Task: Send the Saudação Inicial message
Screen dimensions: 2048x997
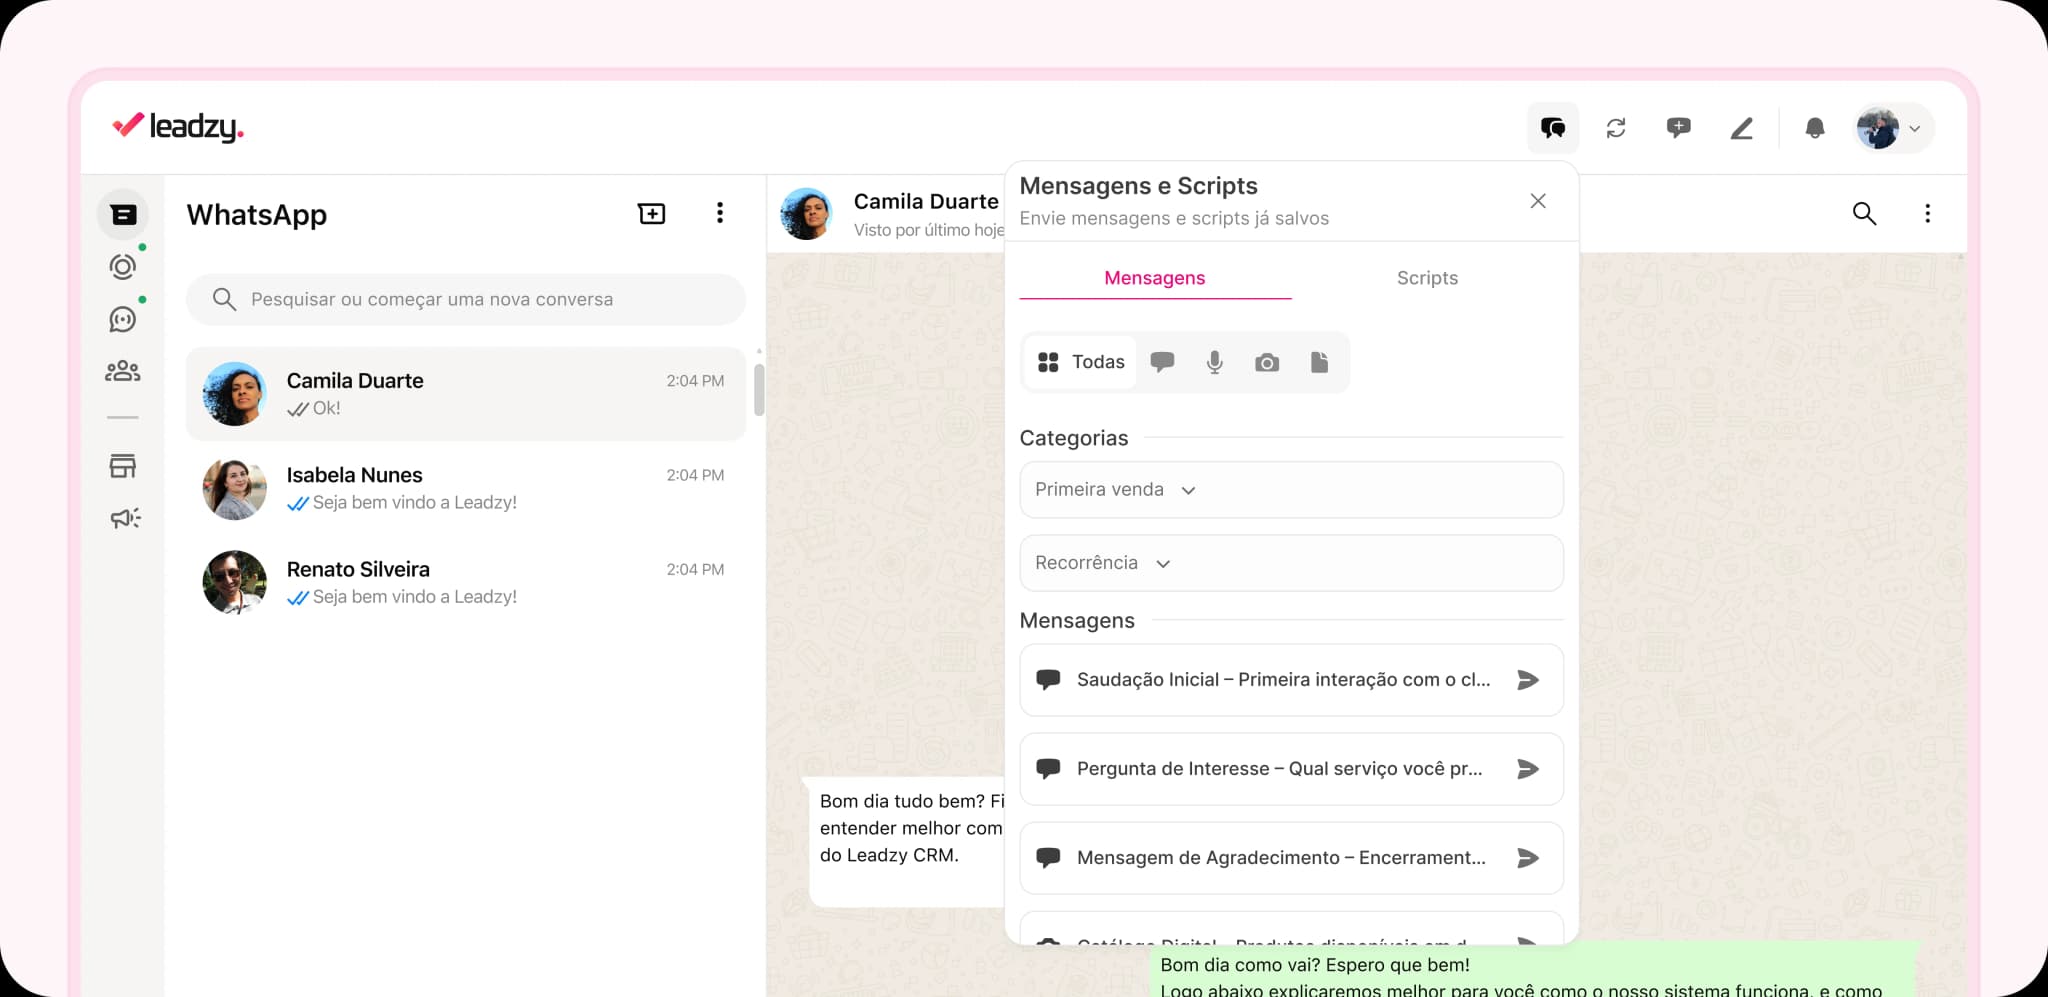Action: [x=1527, y=680]
